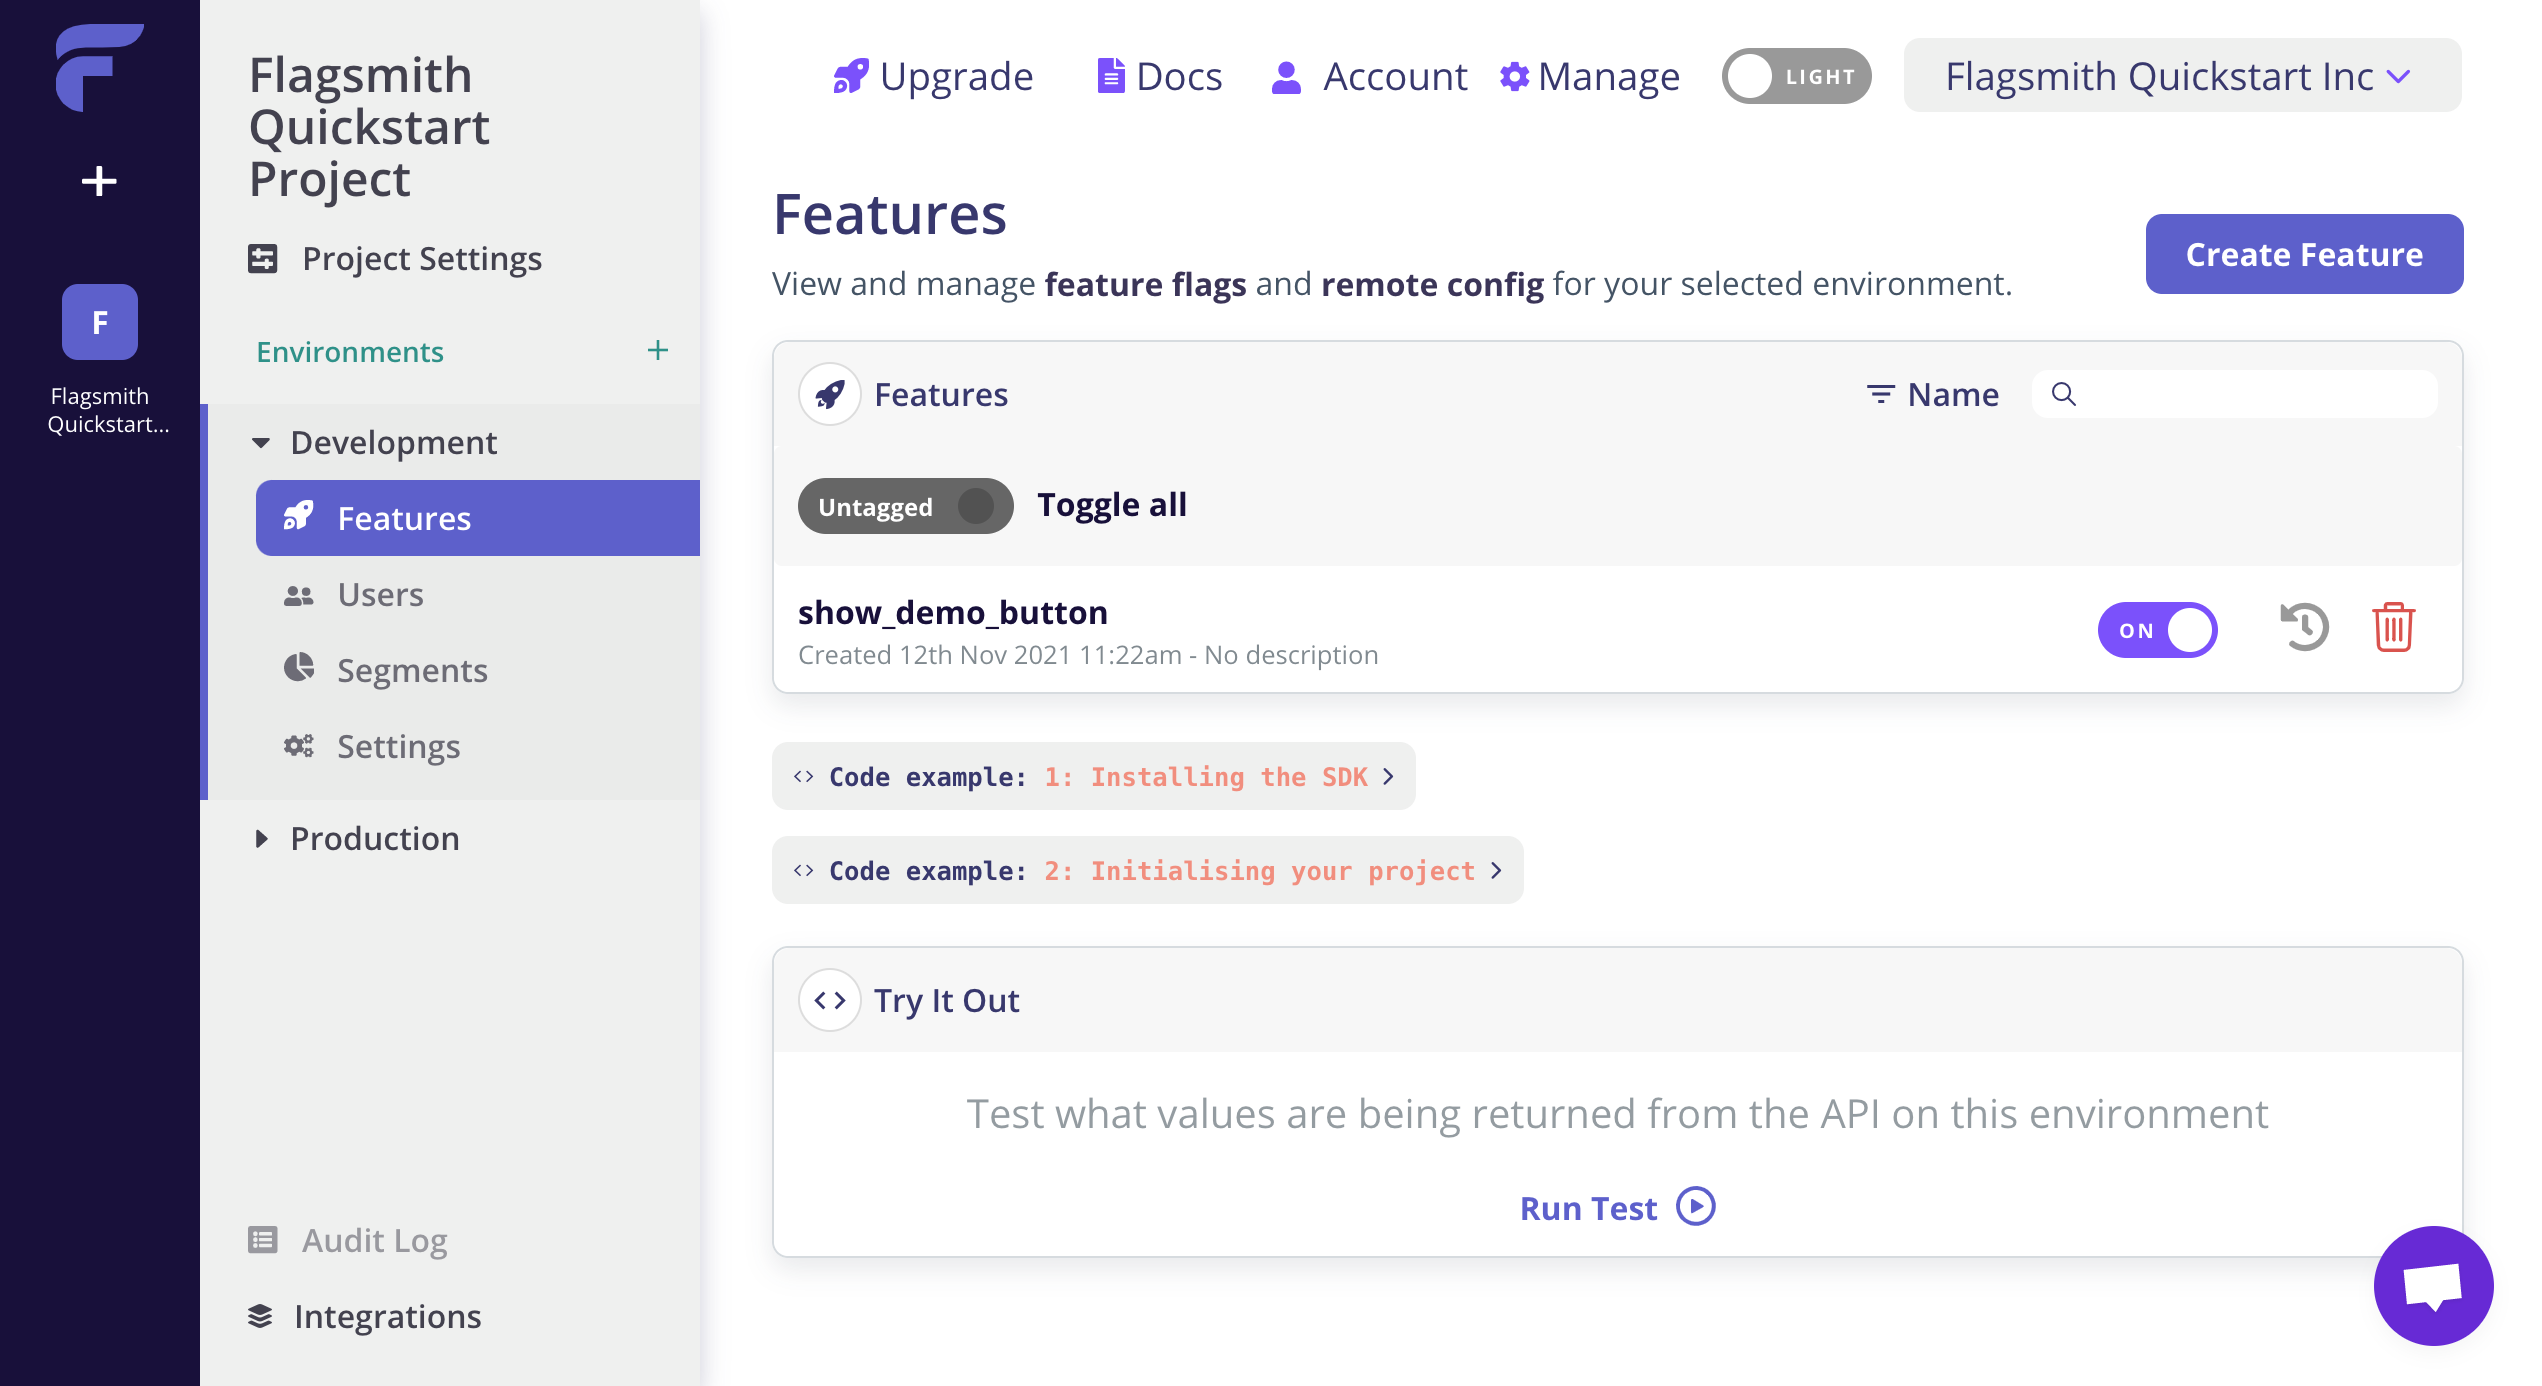Click the Account person icon
Viewport: 2542px width, 1386px height.
click(x=1286, y=77)
